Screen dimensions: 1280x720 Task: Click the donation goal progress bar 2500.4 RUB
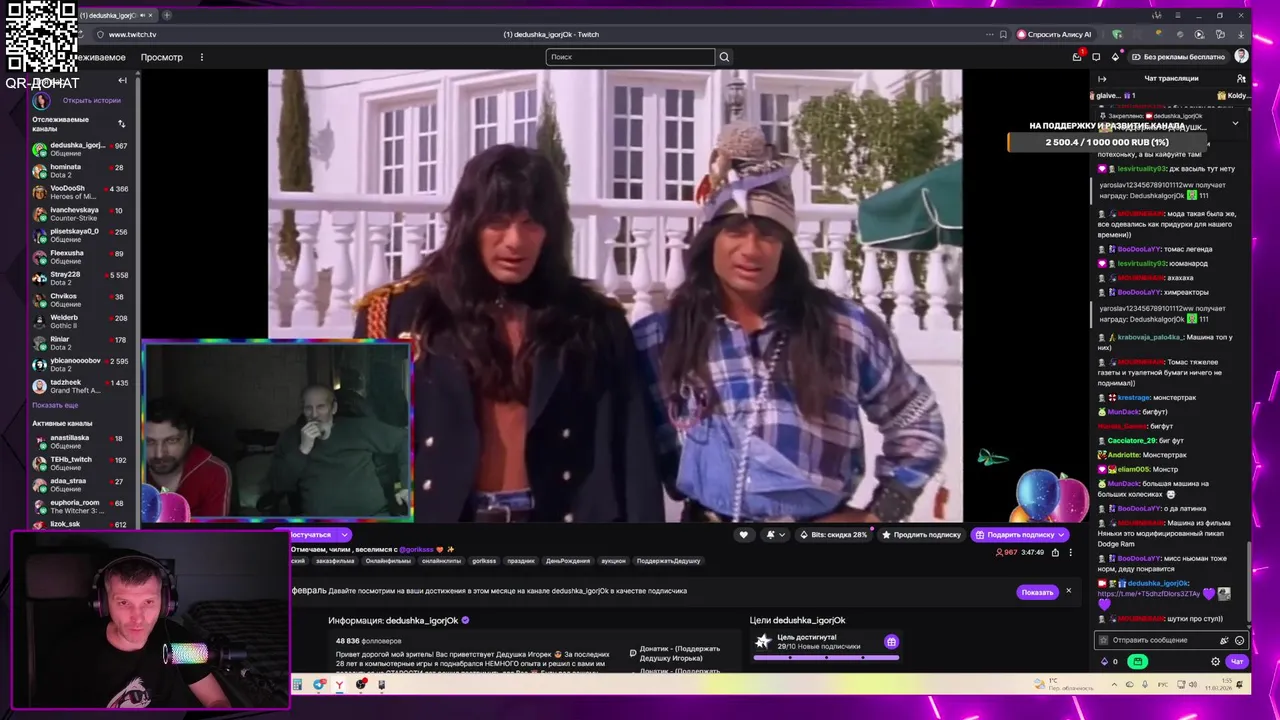(x=1107, y=142)
